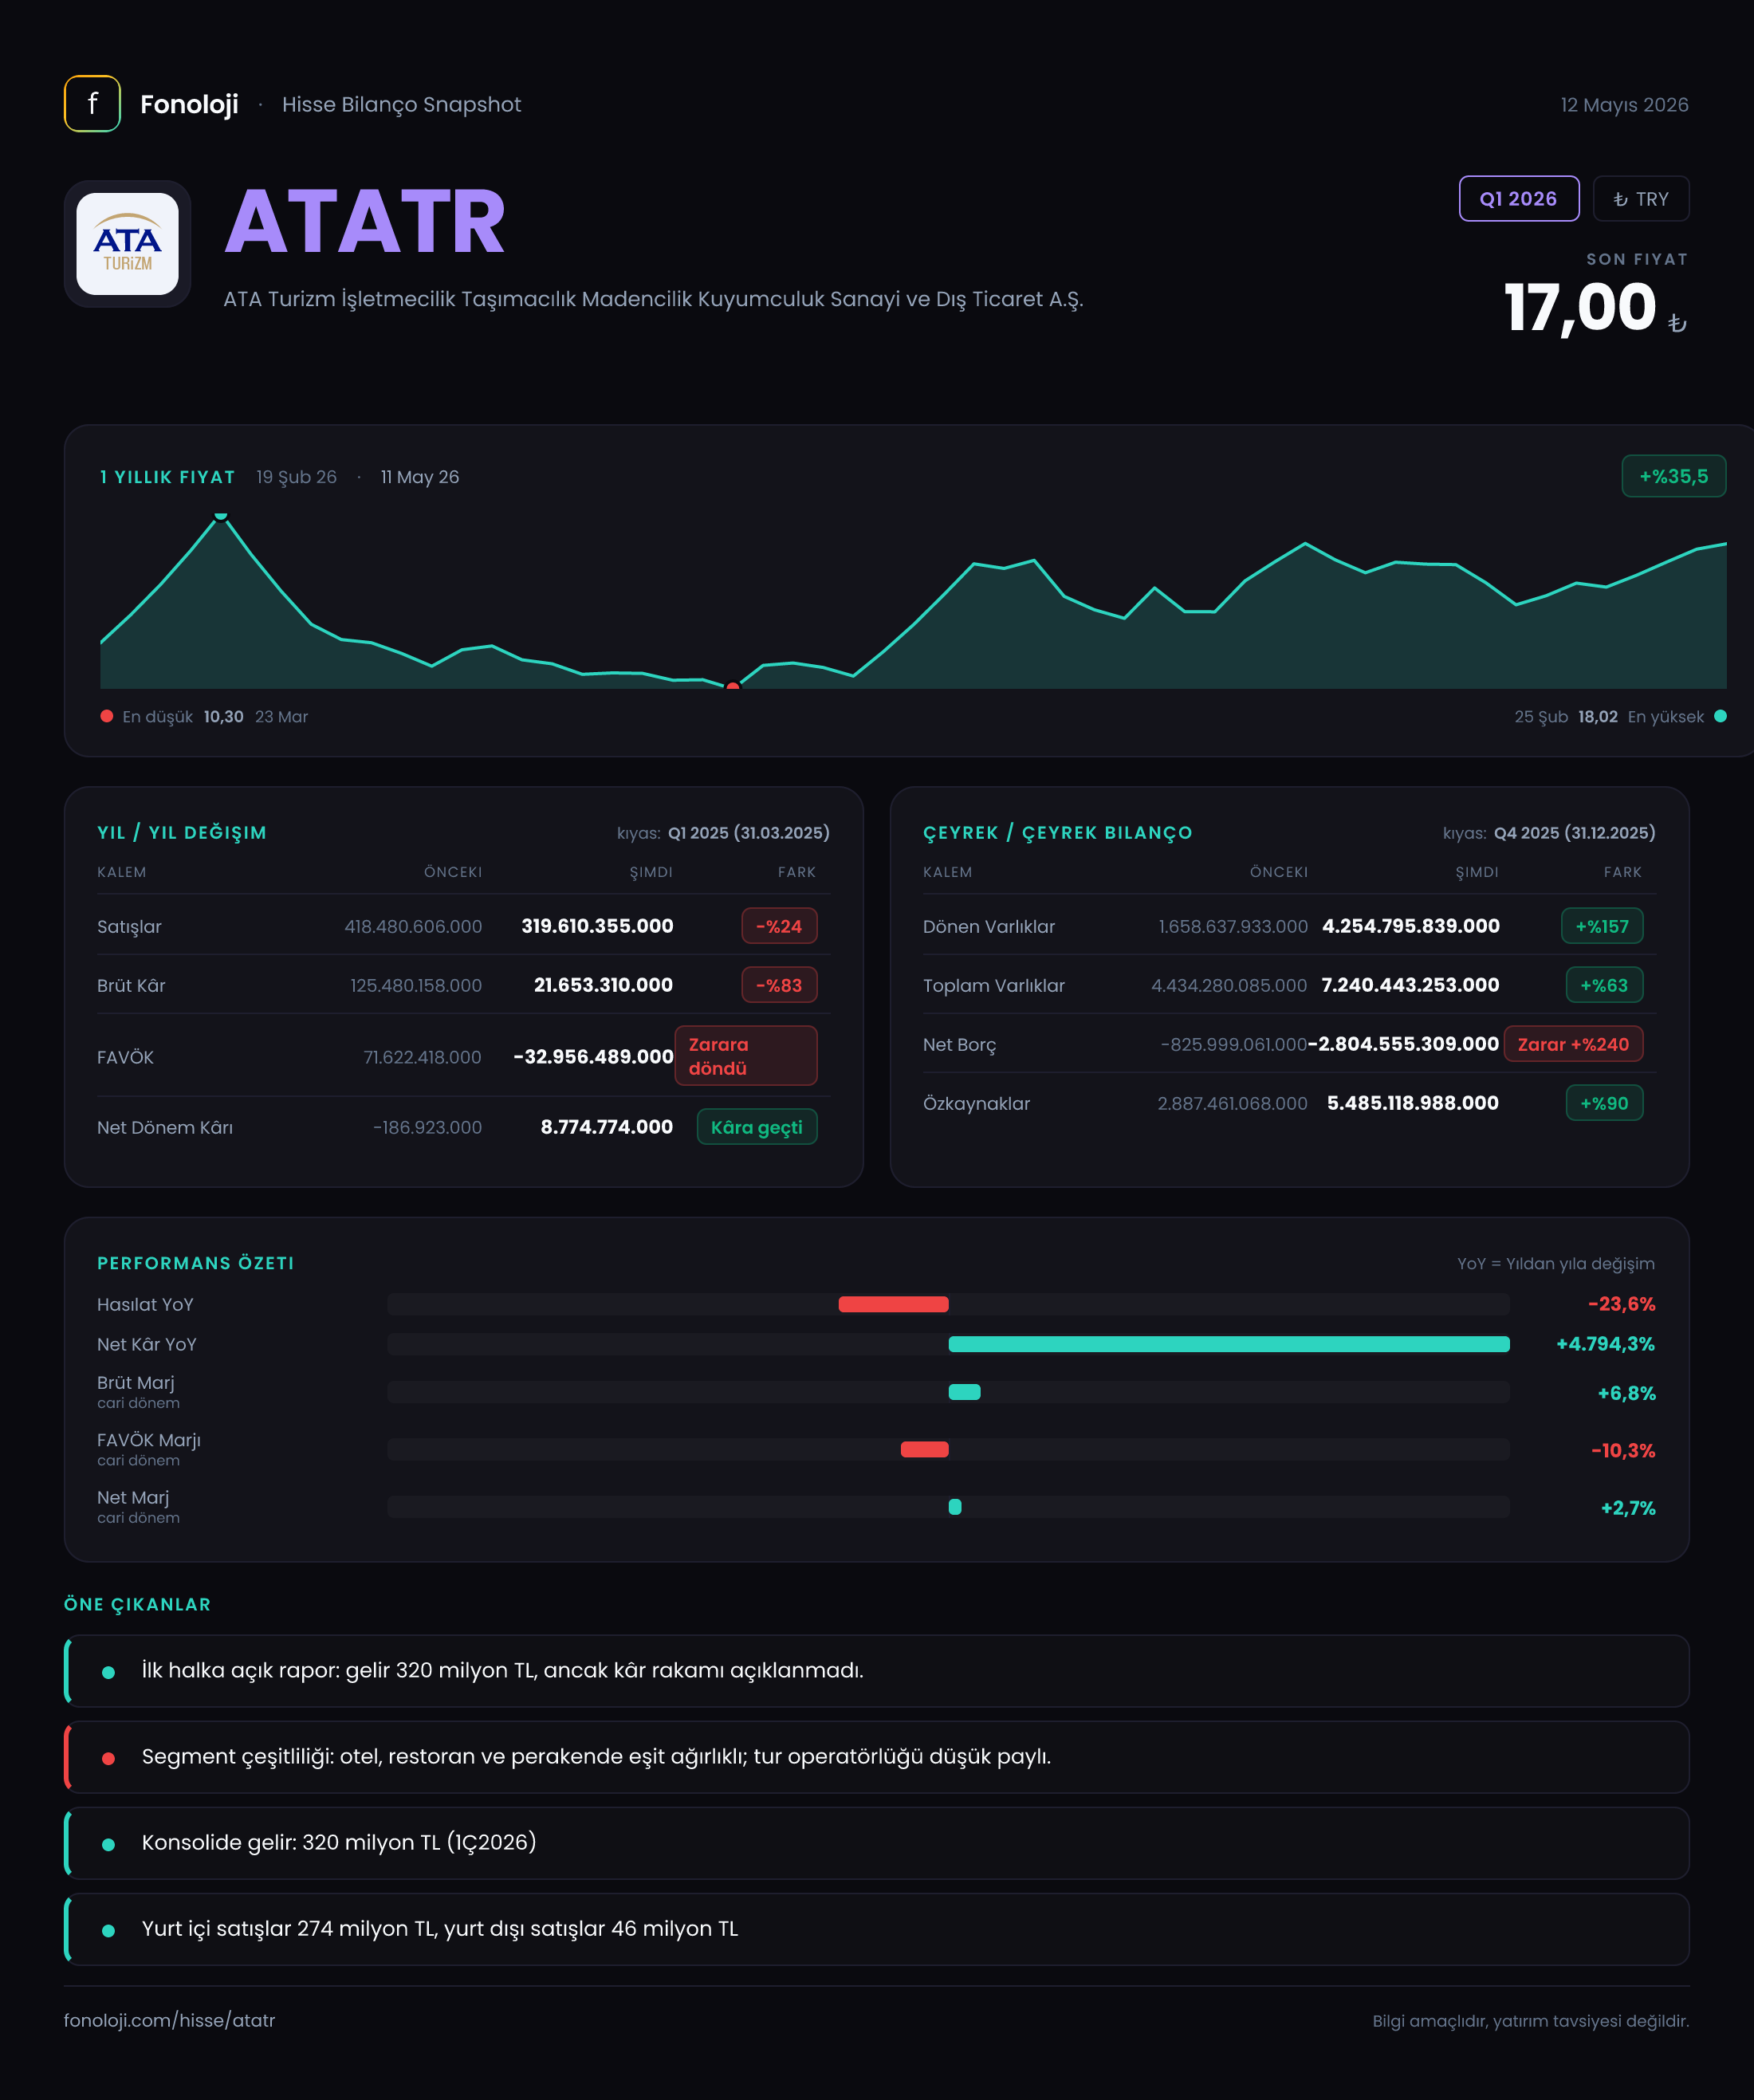Click Dönen Varlıklar value 4.254.795.839.000
Screen dimensions: 1754x2100
[1411, 926]
